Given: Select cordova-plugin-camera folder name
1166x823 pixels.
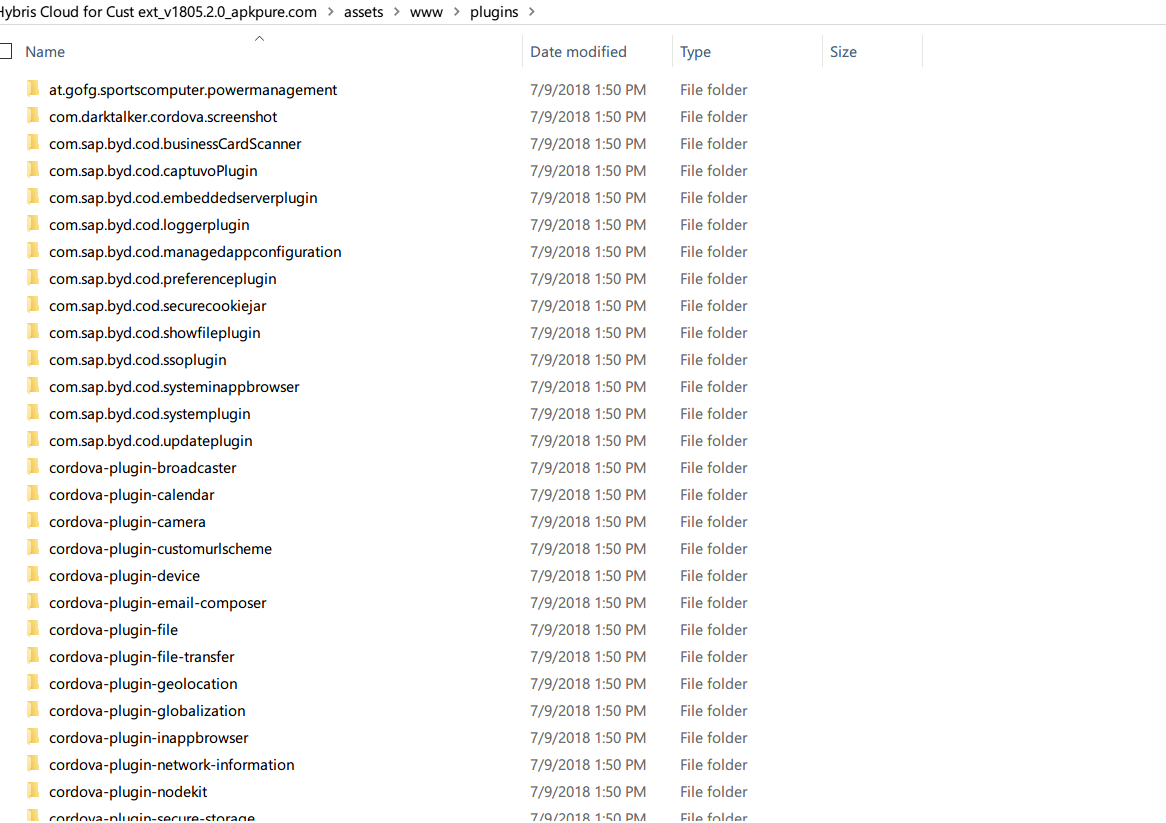Looking at the screenshot, I should [127, 522].
